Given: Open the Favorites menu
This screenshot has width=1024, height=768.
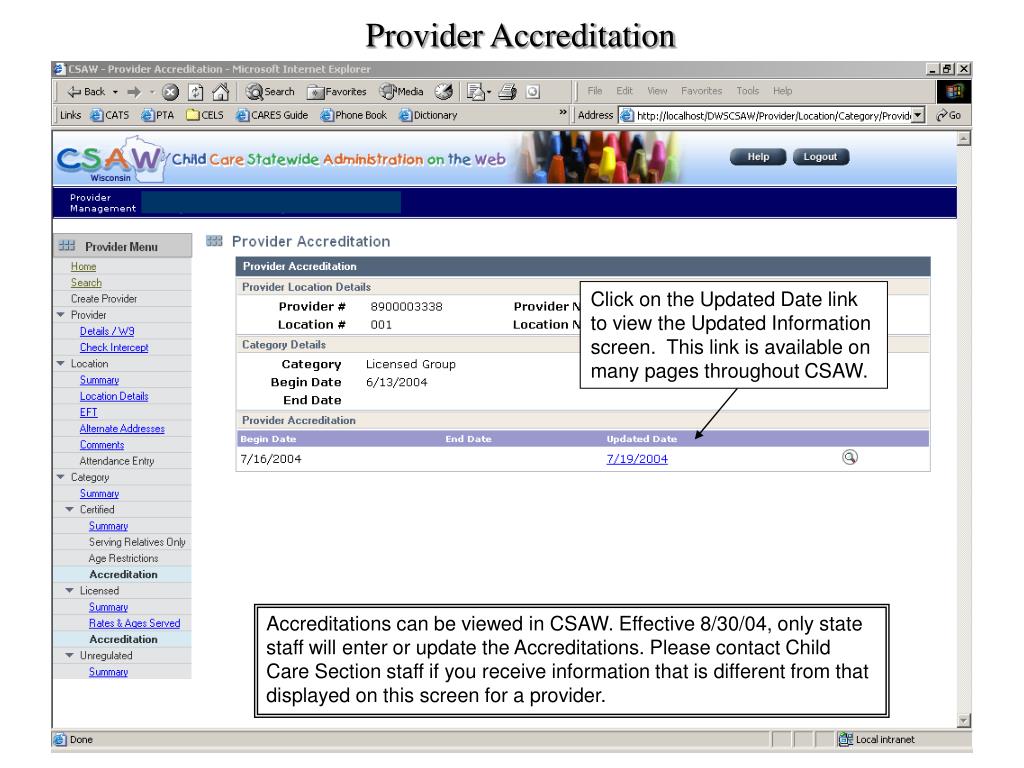Looking at the screenshot, I should (x=701, y=91).
